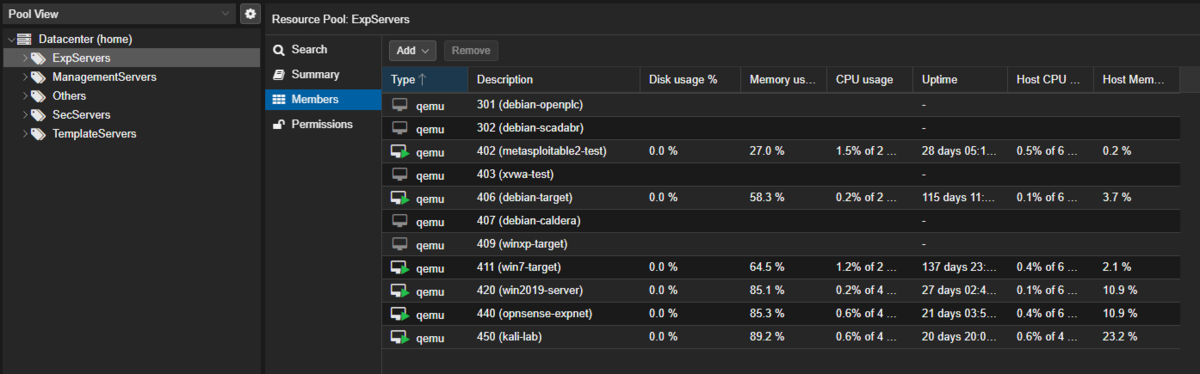Click the Datacenter server icon in tree
This screenshot has height=374, width=1200.
coord(26,39)
